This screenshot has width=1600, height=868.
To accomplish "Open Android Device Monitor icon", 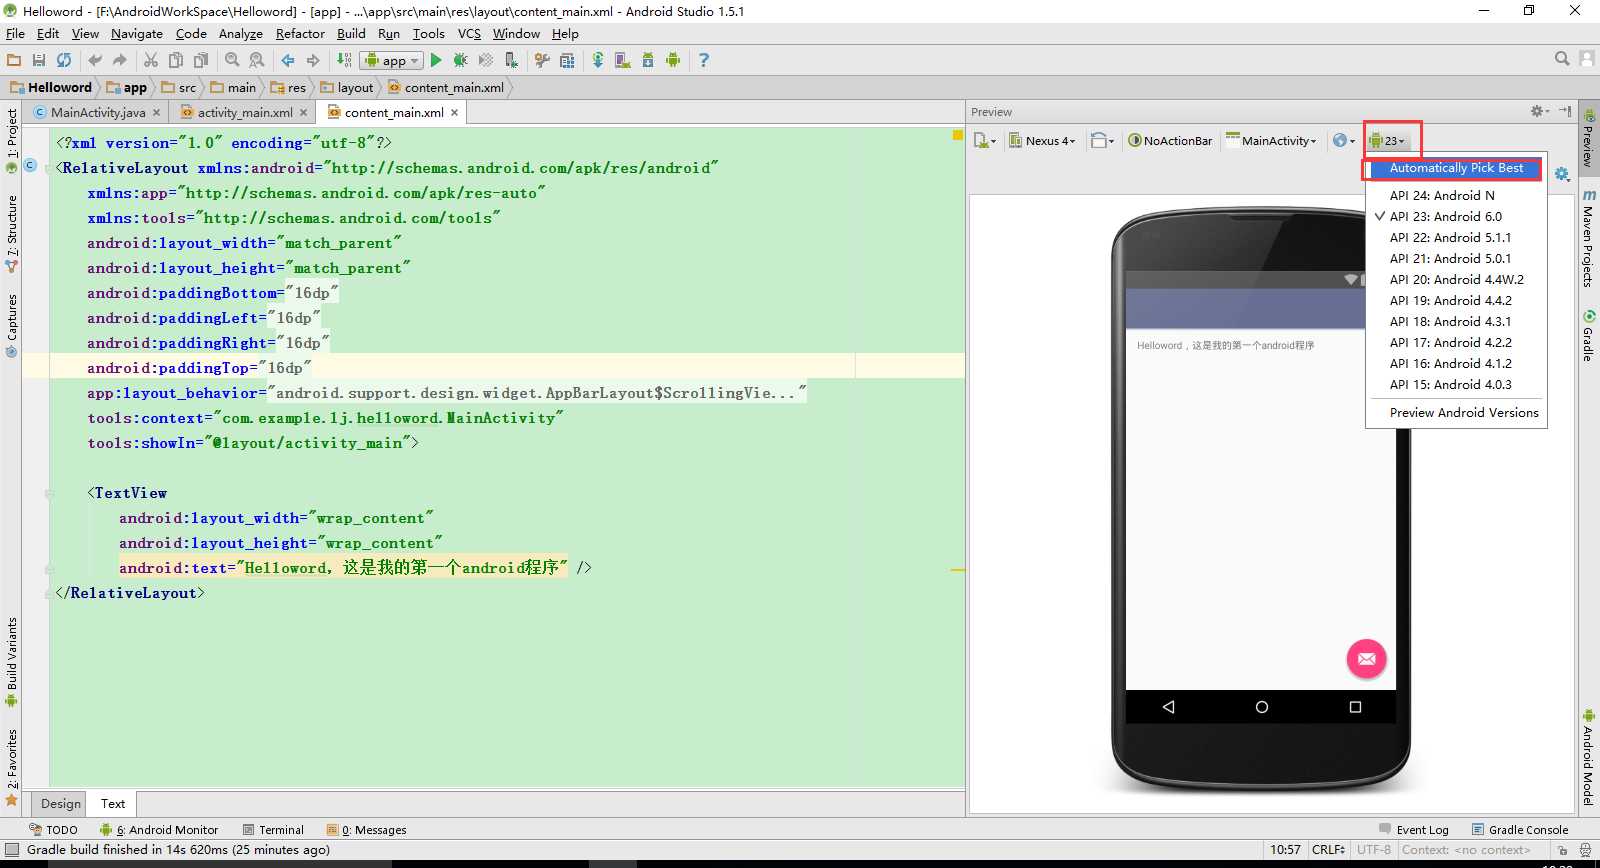I will 673,60.
